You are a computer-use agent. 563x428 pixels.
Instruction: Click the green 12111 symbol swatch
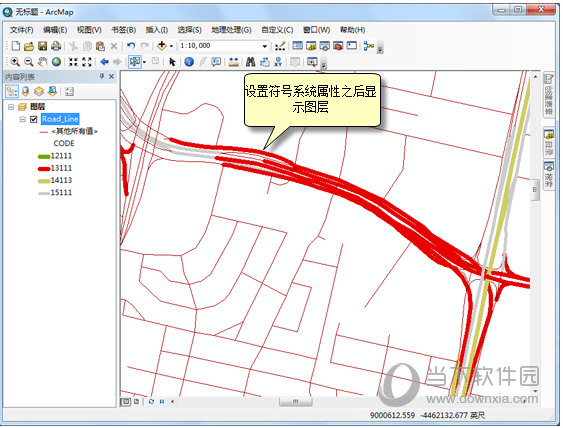[x=44, y=156]
